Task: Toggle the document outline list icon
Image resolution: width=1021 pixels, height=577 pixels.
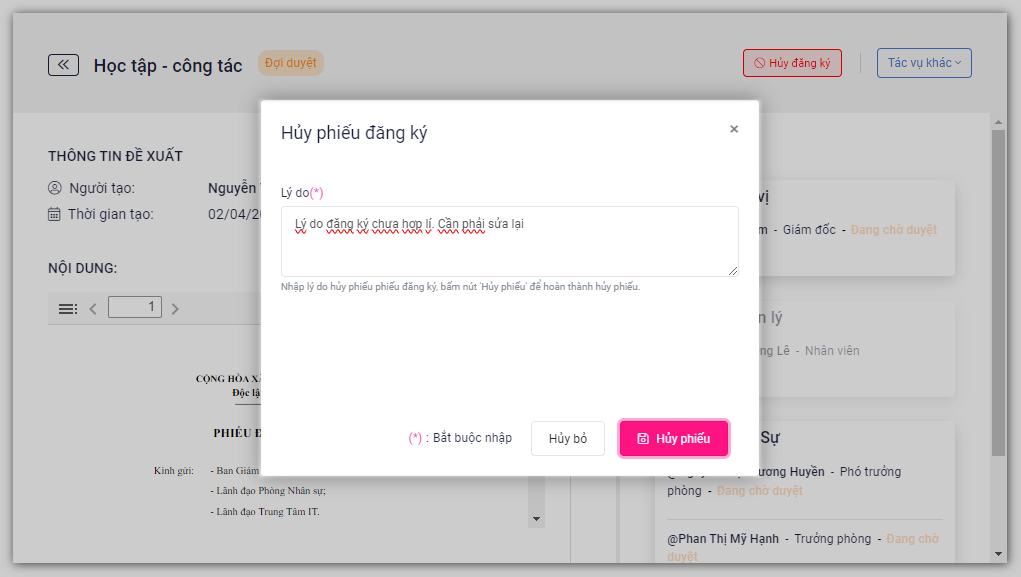Action: pos(68,309)
